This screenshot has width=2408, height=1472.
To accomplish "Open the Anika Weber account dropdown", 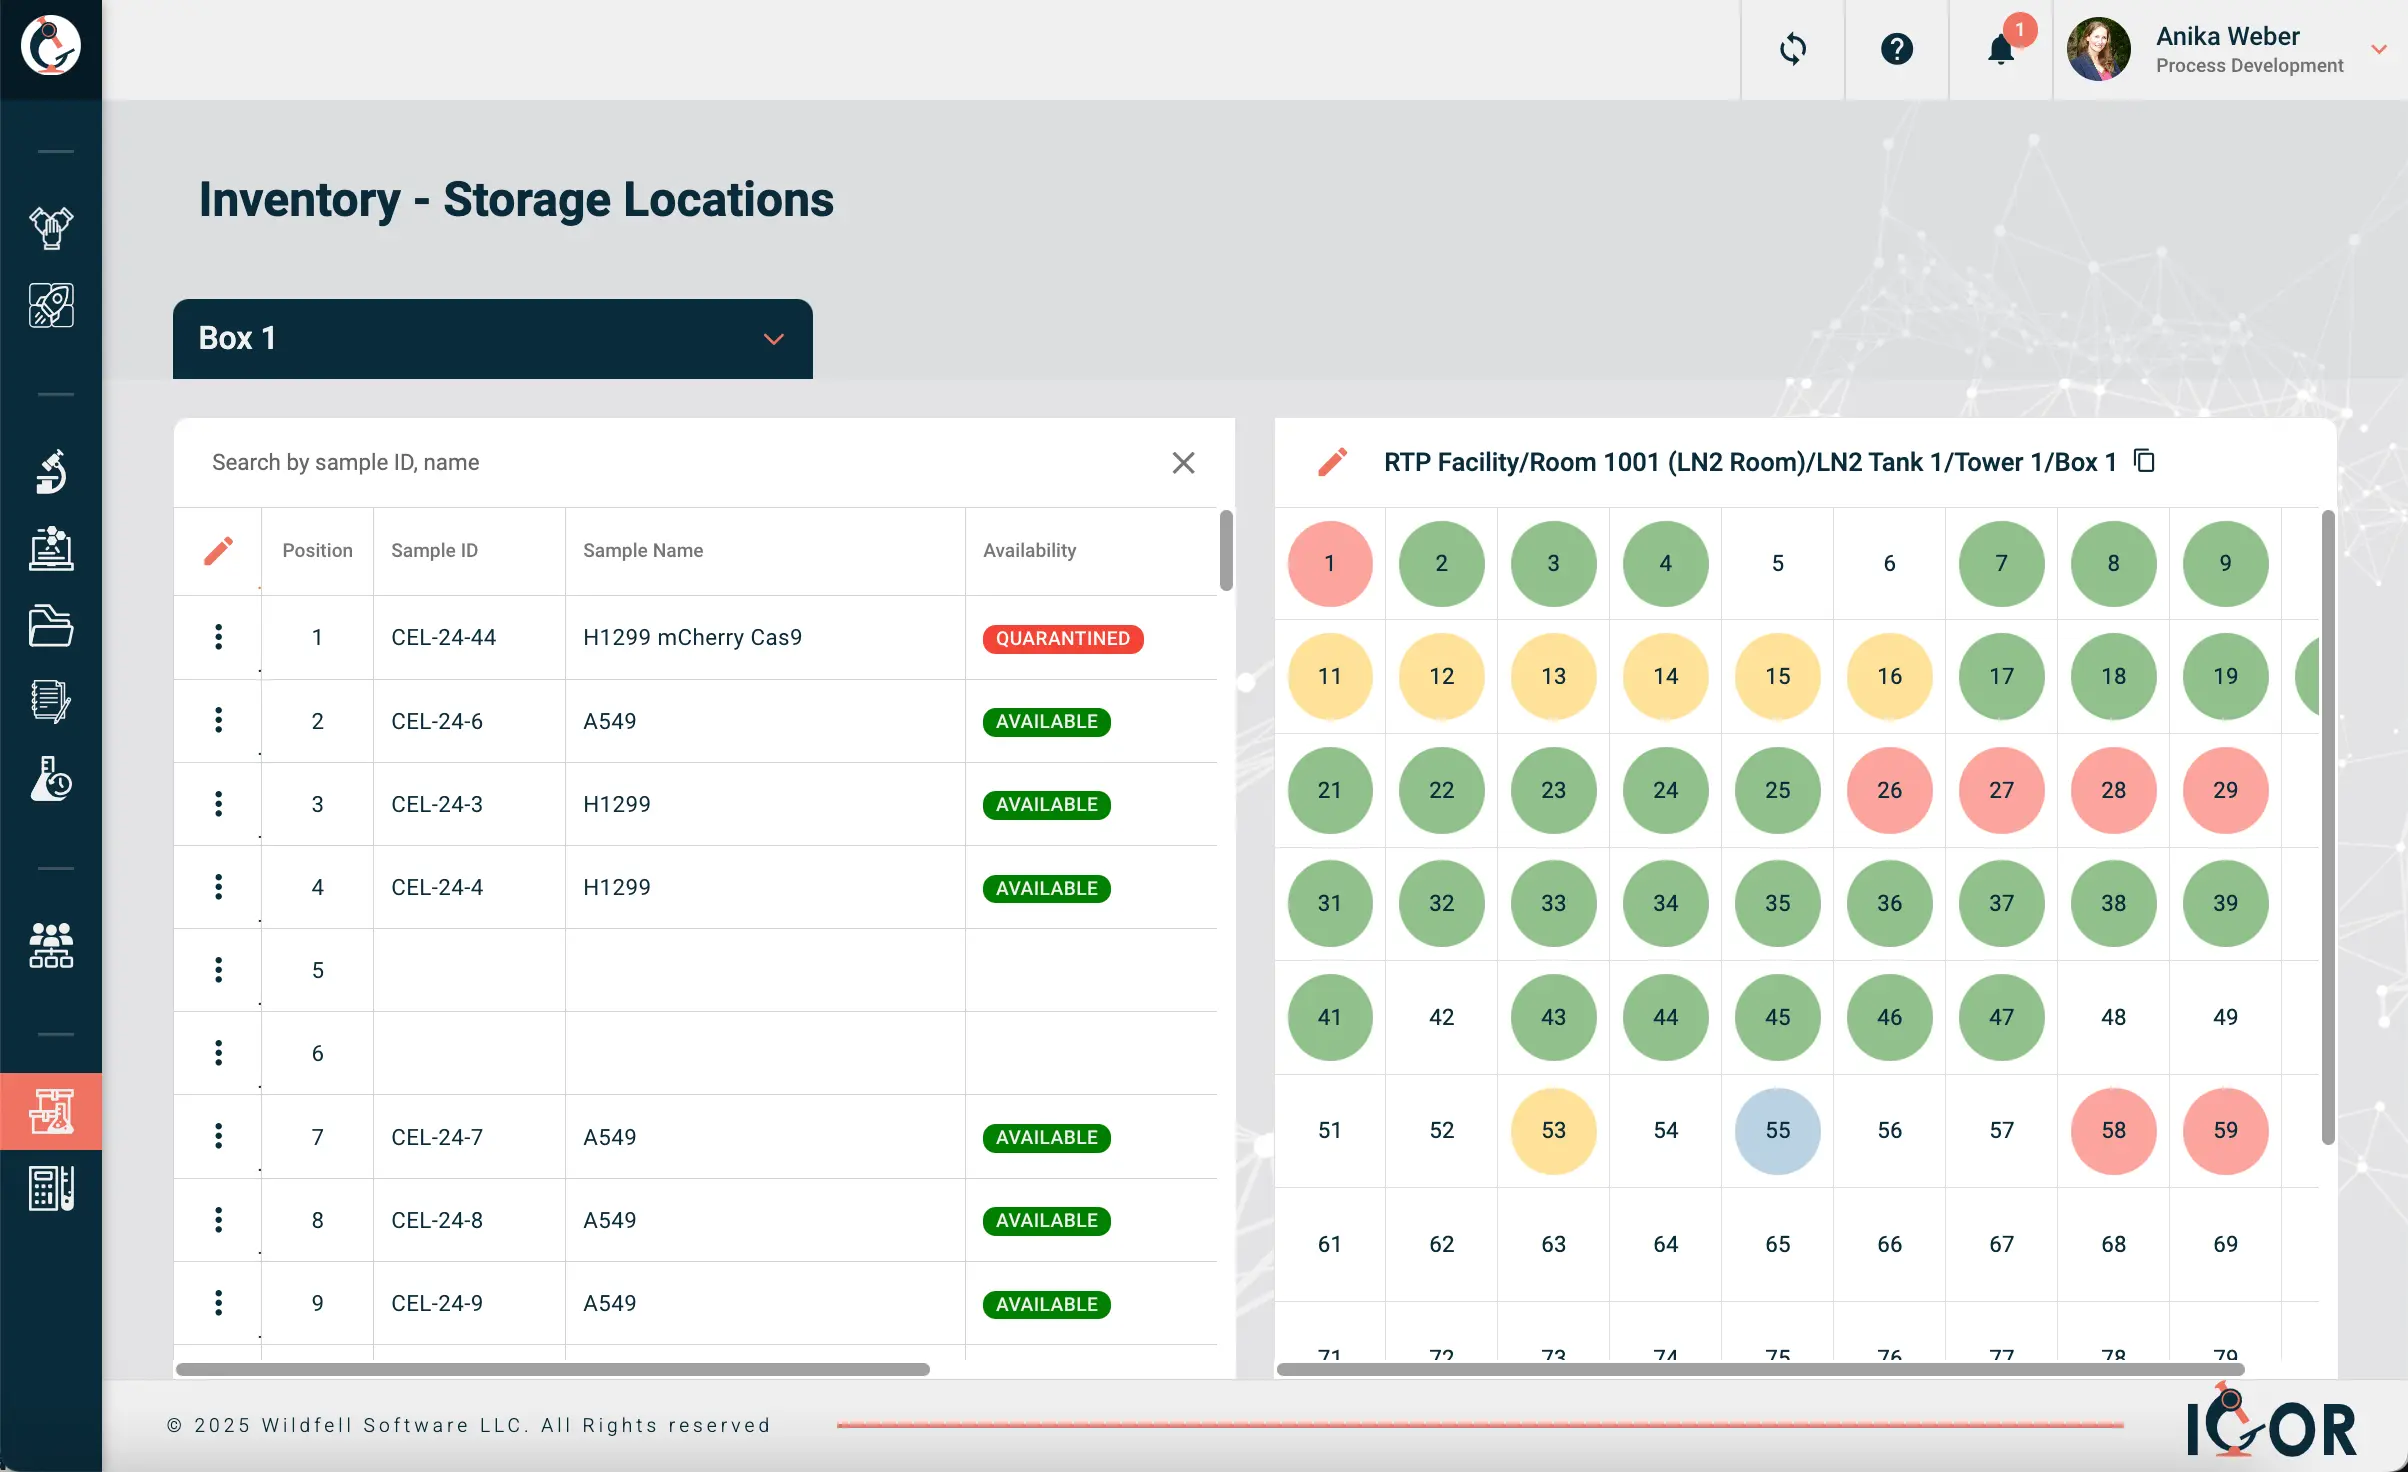I will pos(2378,49).
